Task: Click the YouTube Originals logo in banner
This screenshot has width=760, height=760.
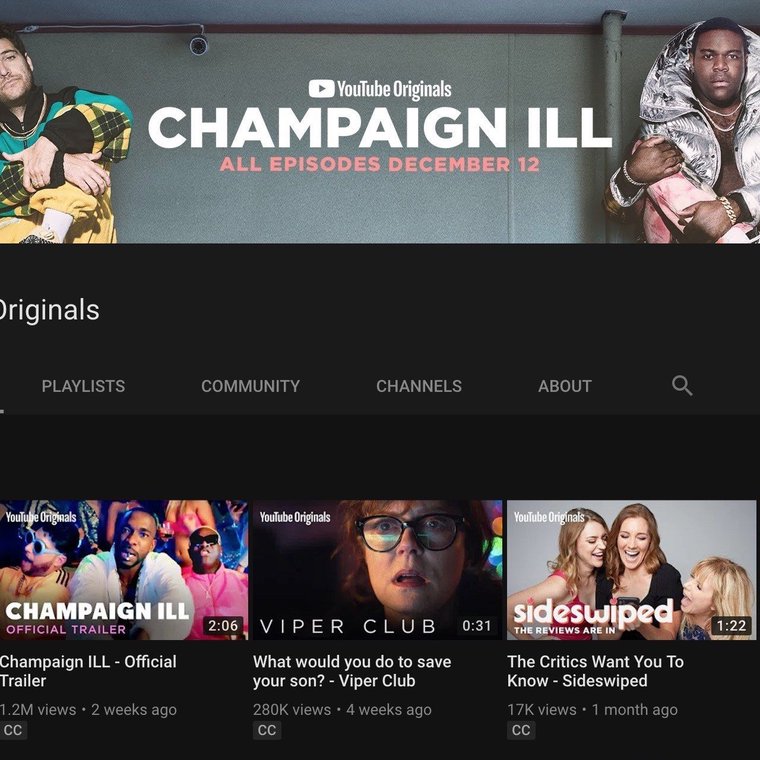Action: (x=380, y=89)
